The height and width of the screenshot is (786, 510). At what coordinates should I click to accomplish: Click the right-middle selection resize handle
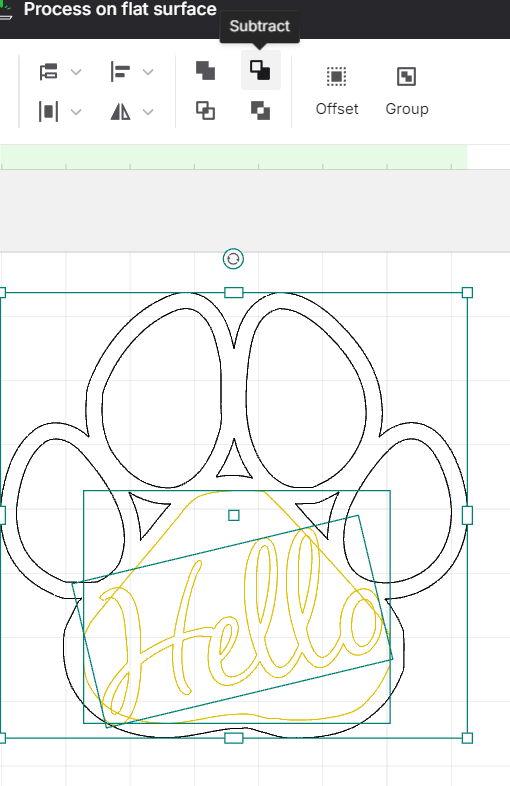coord(467,515)
